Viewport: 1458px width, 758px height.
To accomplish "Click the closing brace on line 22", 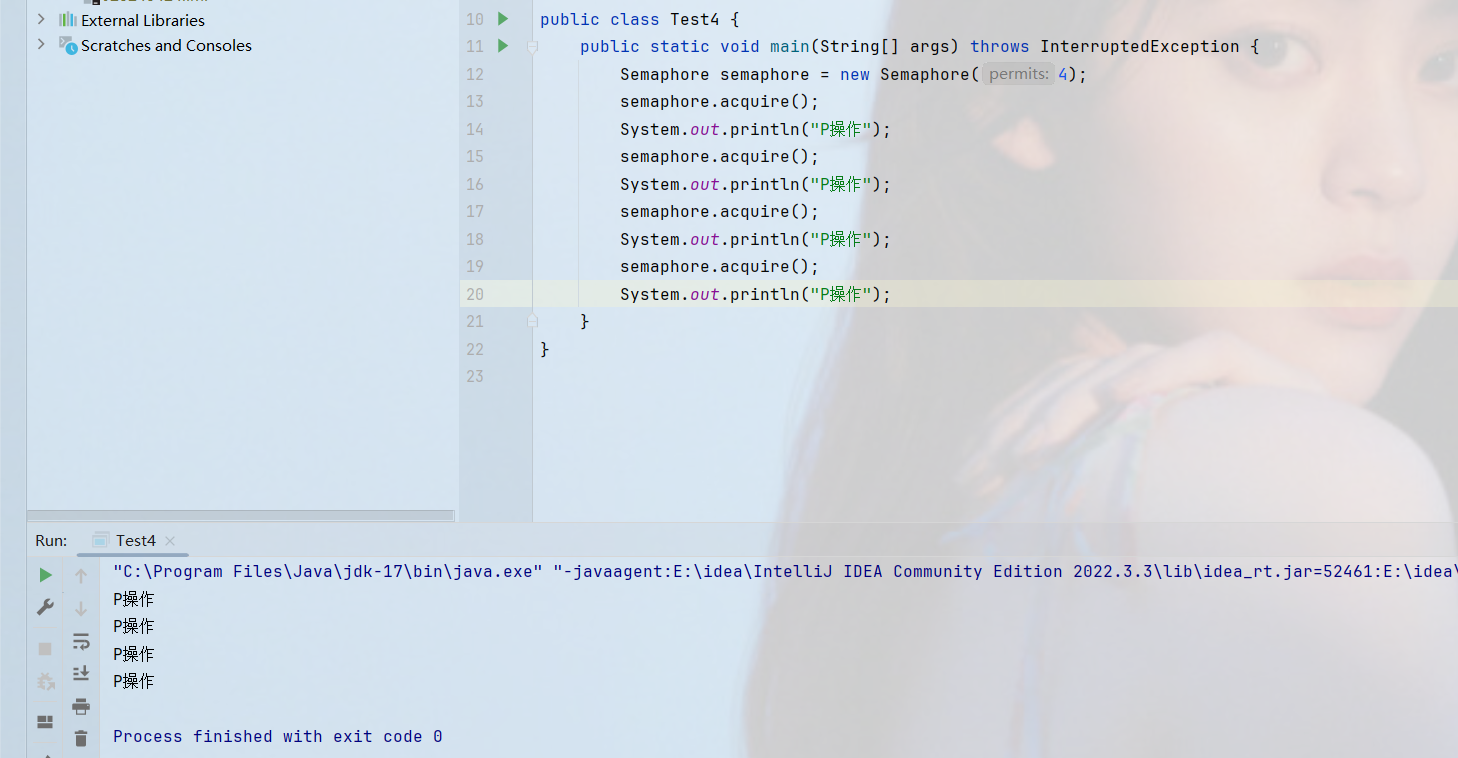I will (545, 349).
